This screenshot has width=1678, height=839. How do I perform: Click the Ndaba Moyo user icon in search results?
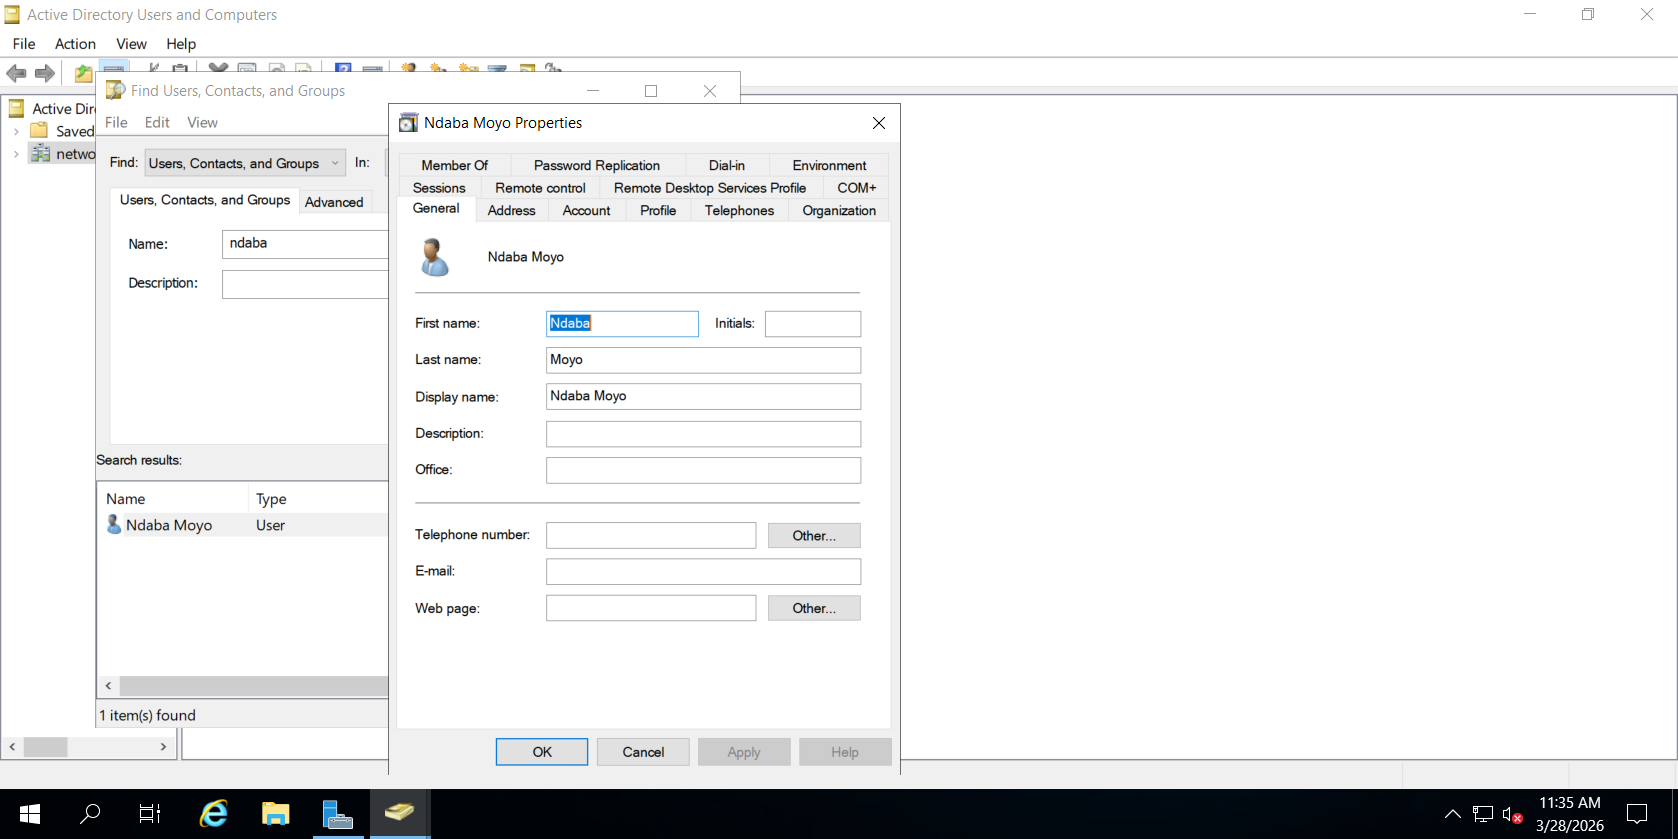point(114,525)
